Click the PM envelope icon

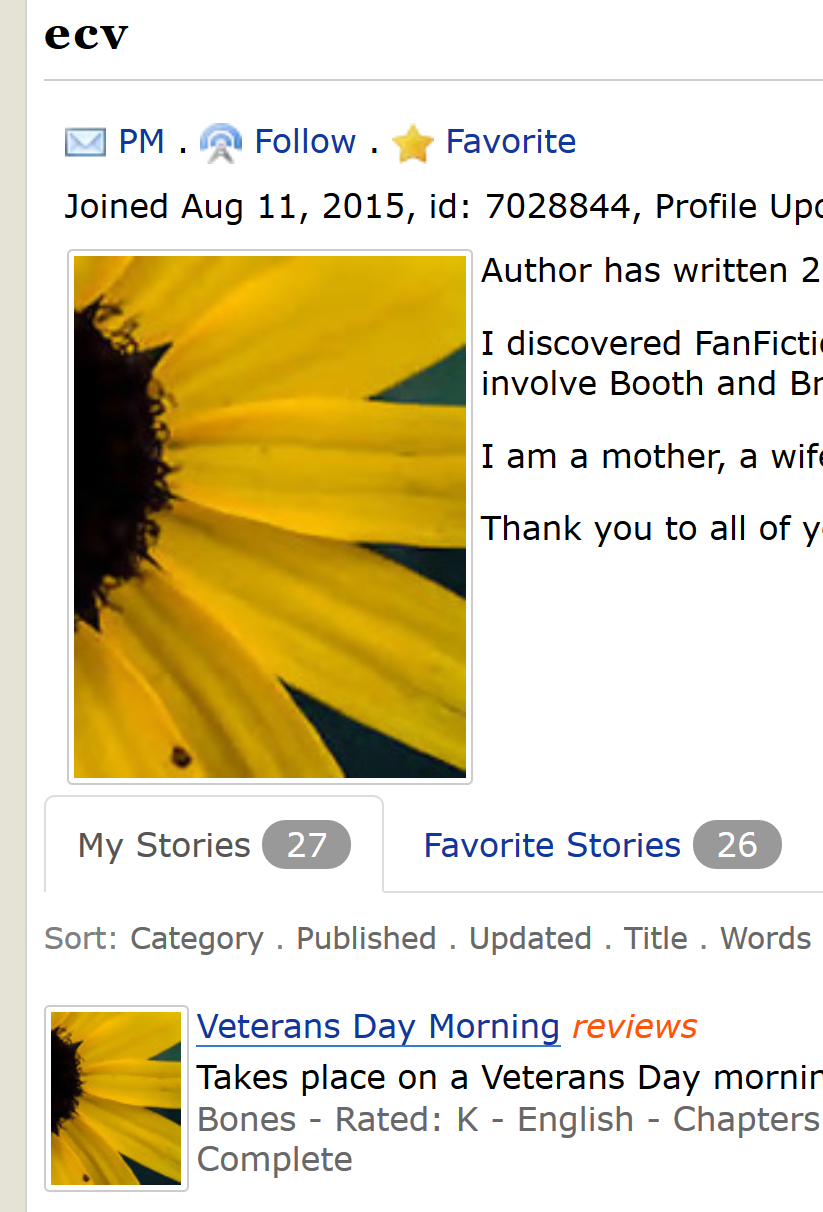(85, 143)
